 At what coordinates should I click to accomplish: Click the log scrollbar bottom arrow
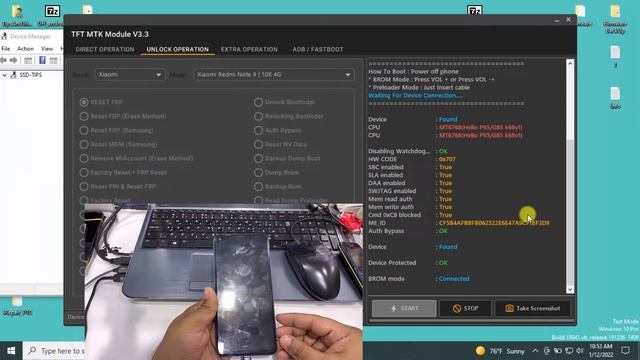(x=570, y=289)
